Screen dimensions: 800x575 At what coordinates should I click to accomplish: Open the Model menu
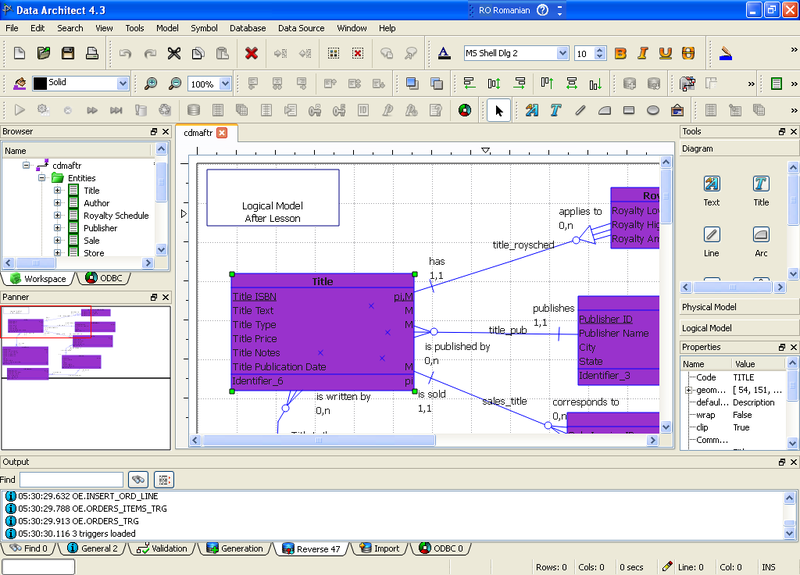click(167, 28)
